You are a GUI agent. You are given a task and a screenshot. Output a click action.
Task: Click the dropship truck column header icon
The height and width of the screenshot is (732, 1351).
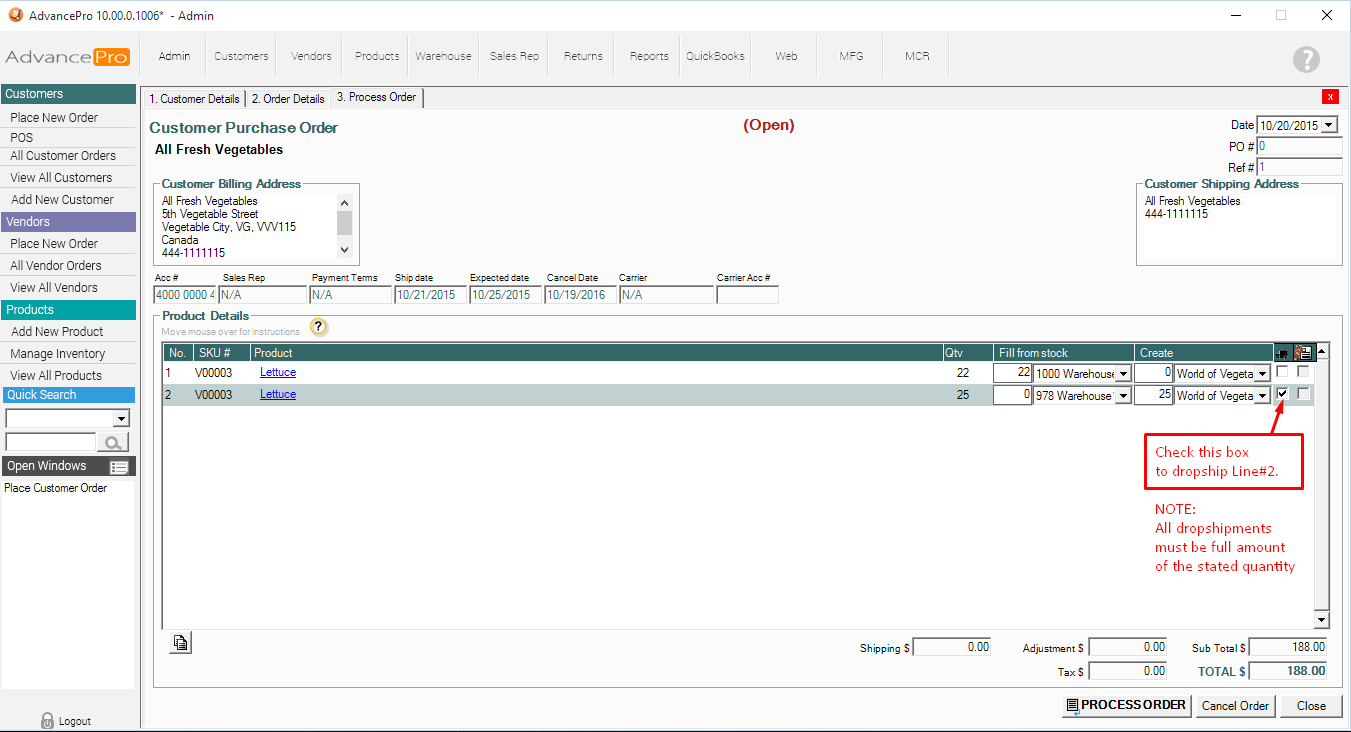[x=1282, y=353]
